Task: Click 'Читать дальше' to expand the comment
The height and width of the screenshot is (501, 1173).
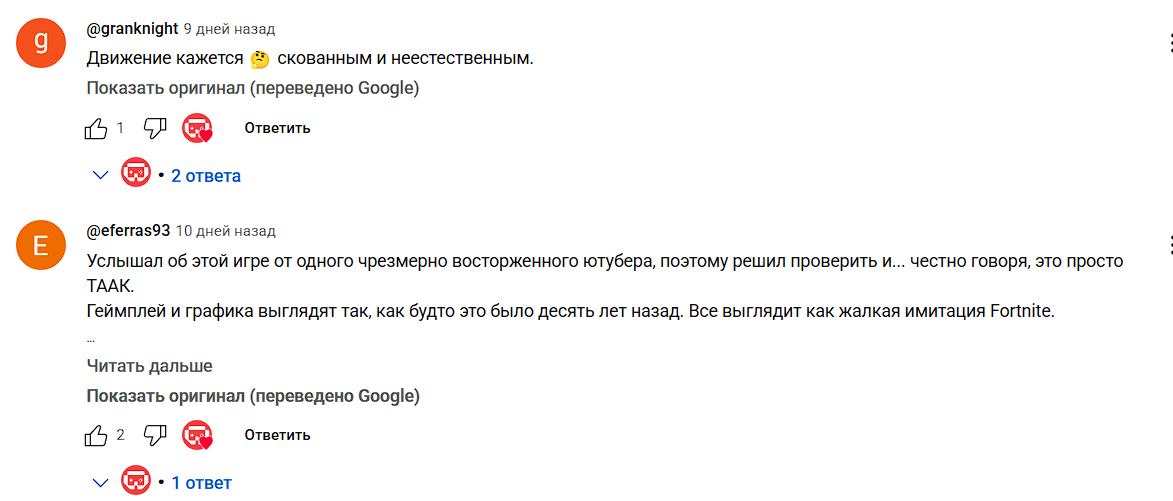Action: tap(150, 366)
